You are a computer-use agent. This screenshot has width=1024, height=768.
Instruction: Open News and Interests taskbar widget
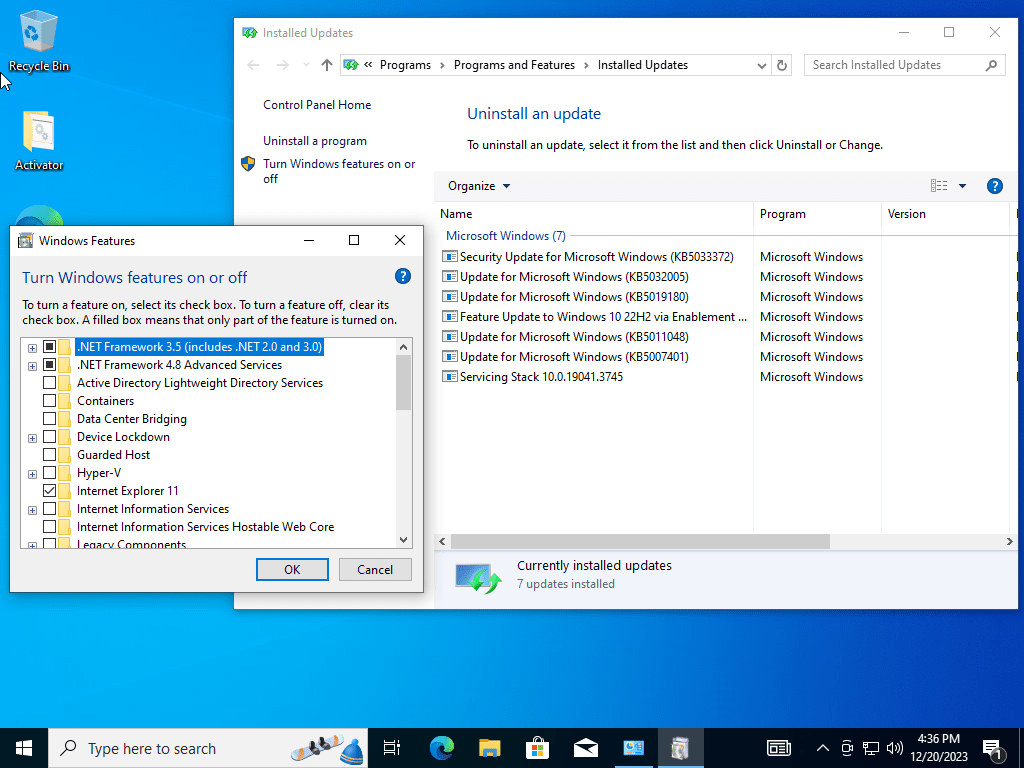778,748
